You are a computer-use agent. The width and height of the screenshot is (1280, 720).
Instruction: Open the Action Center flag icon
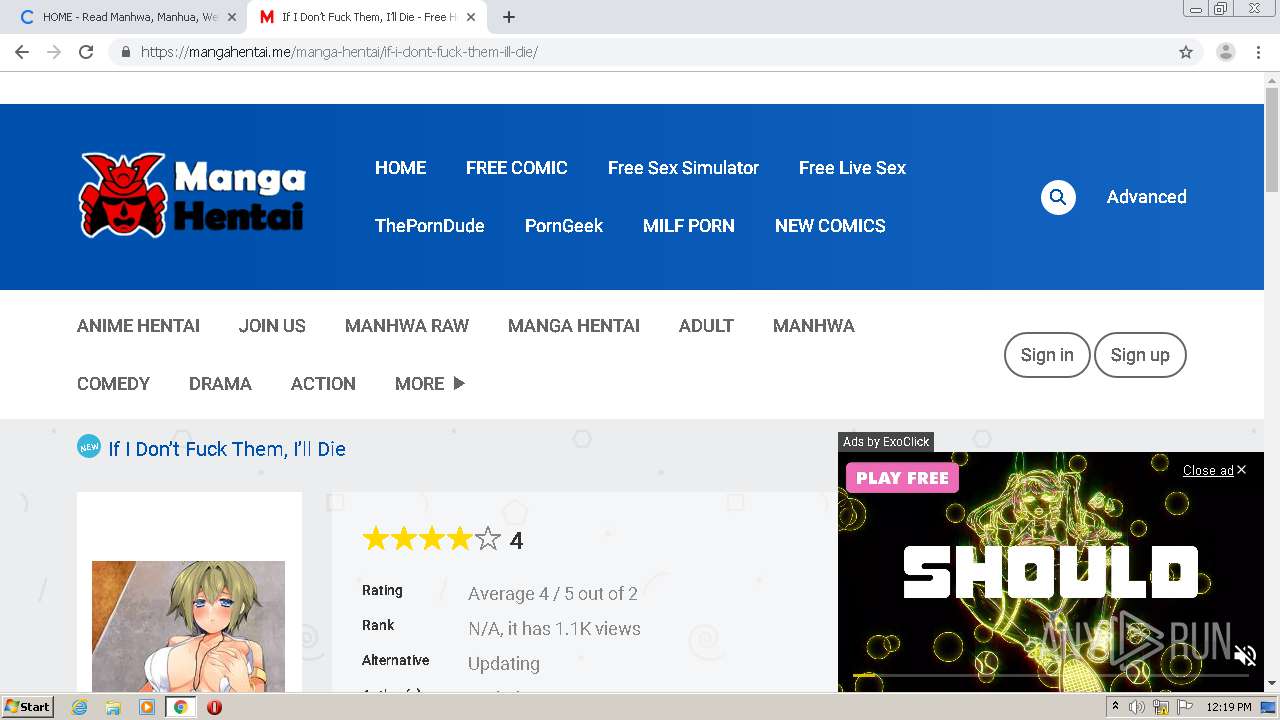(x=1185, y=707)
